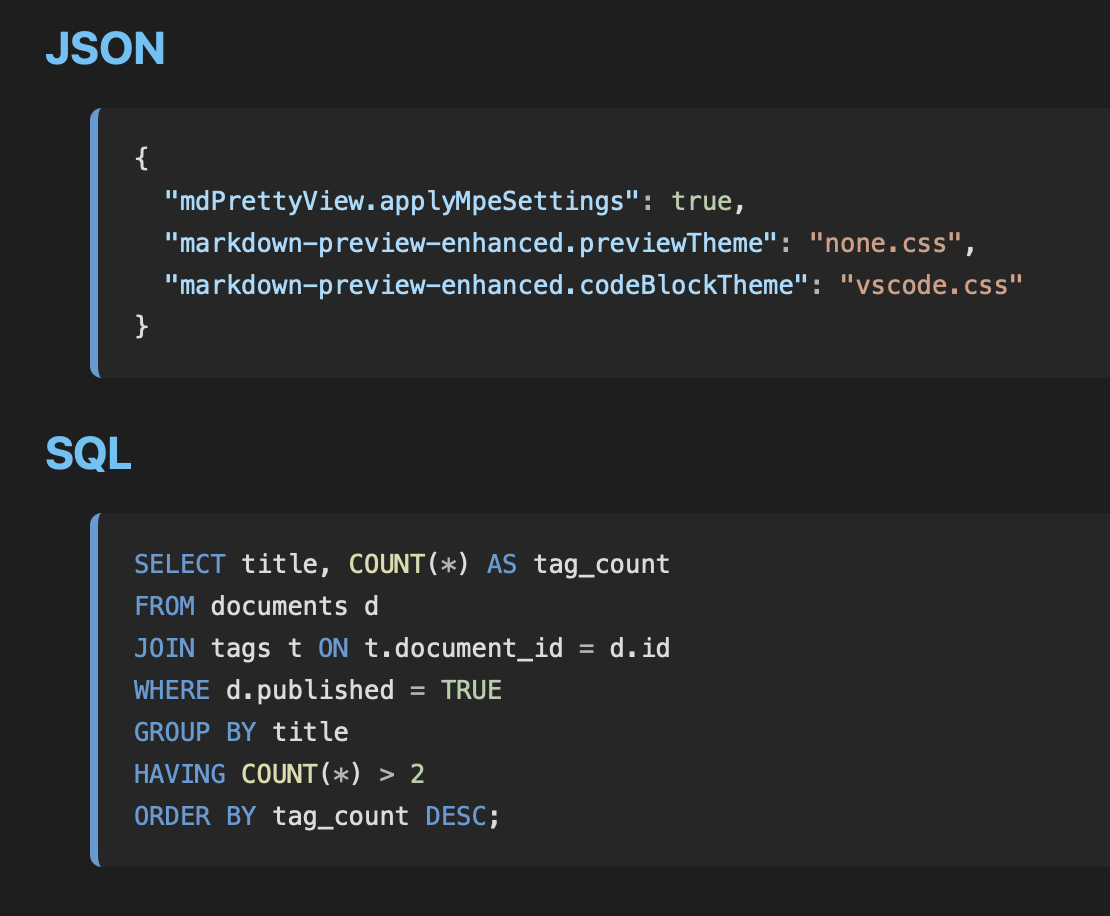This screenshot has height=916, width=1110.
Task: Click the WHERE keyword
Action: pos(172,690)
